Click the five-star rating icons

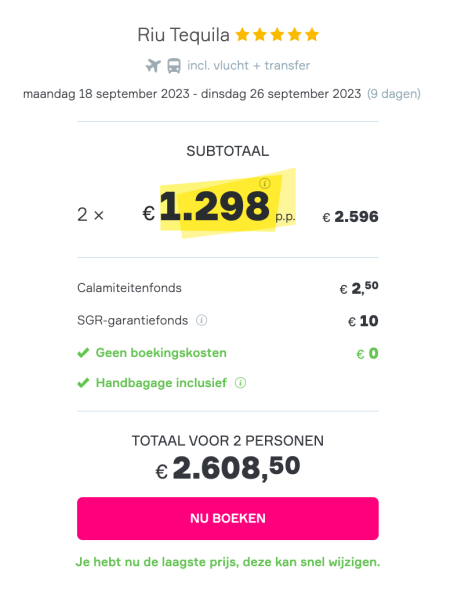(x=277, y=35)
